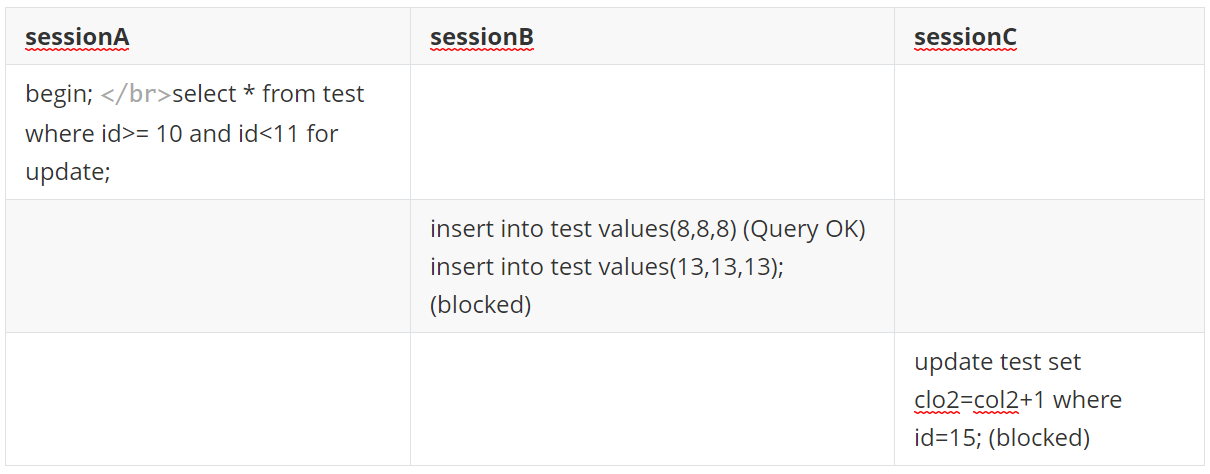
Task: Click the sessionB column header
Action: (x=481, y=37)
